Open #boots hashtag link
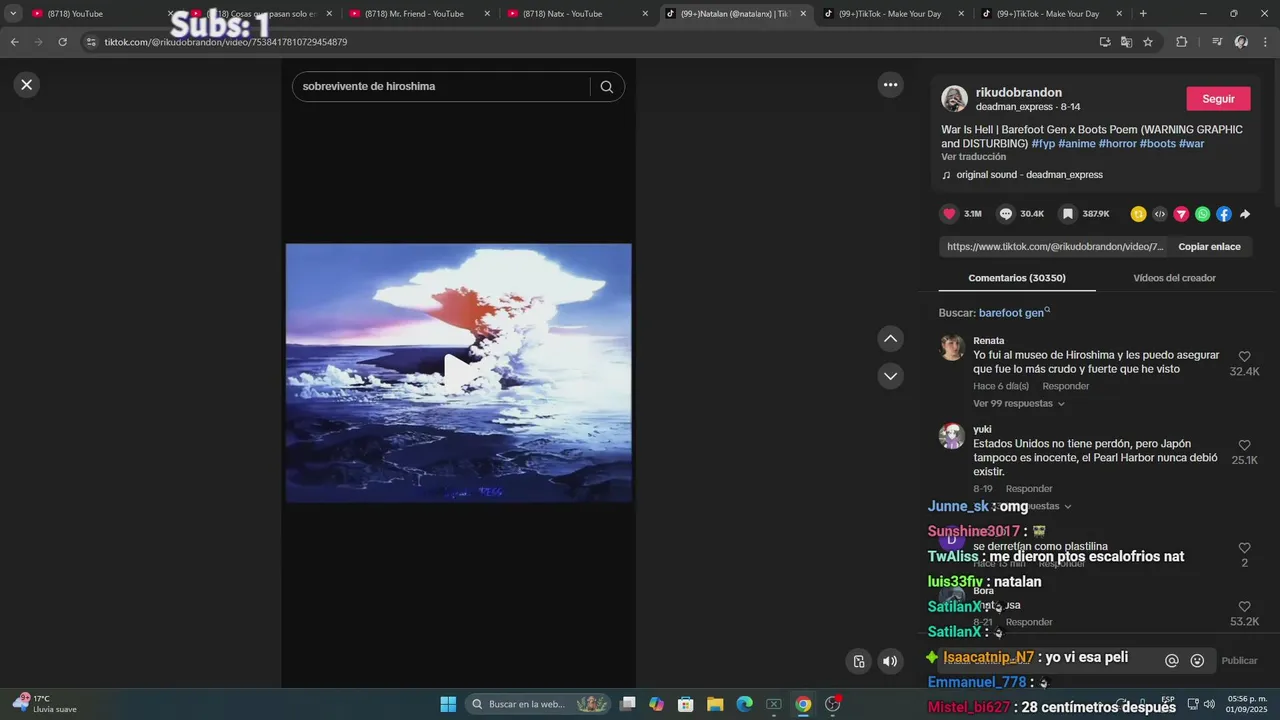This screenshot has height=720, width=1280. click(1158, 144)
